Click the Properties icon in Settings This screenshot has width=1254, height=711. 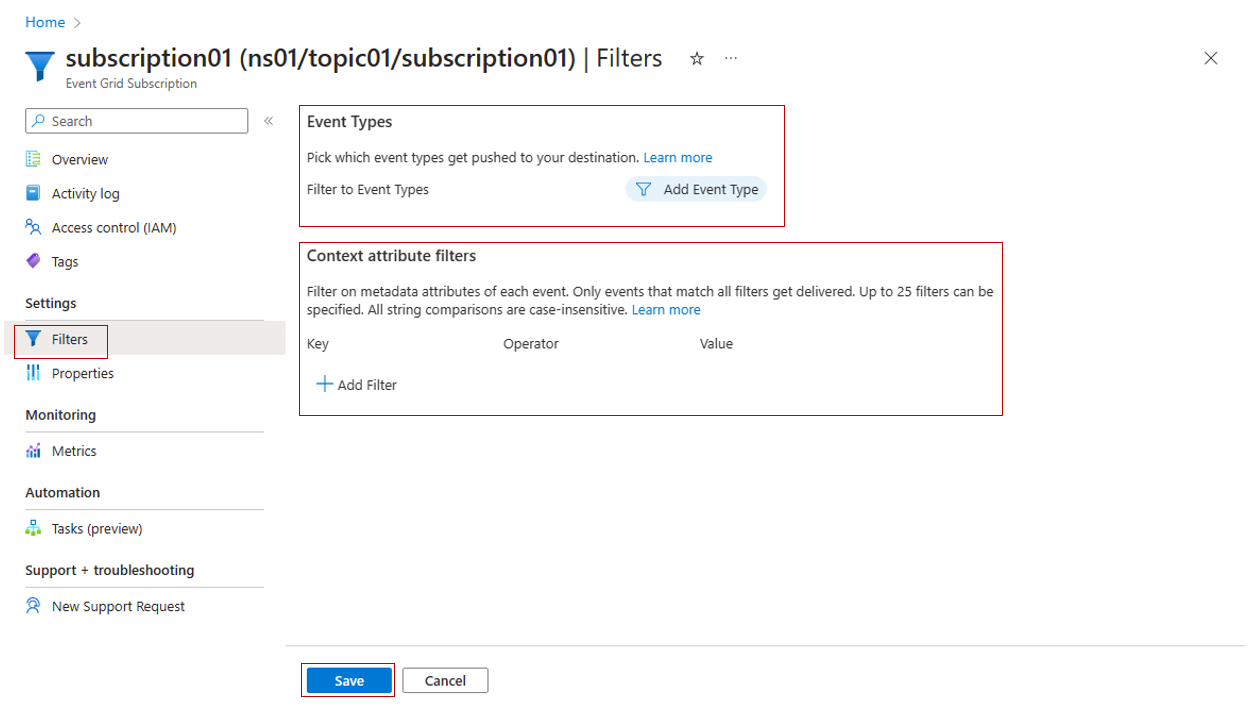34,373
